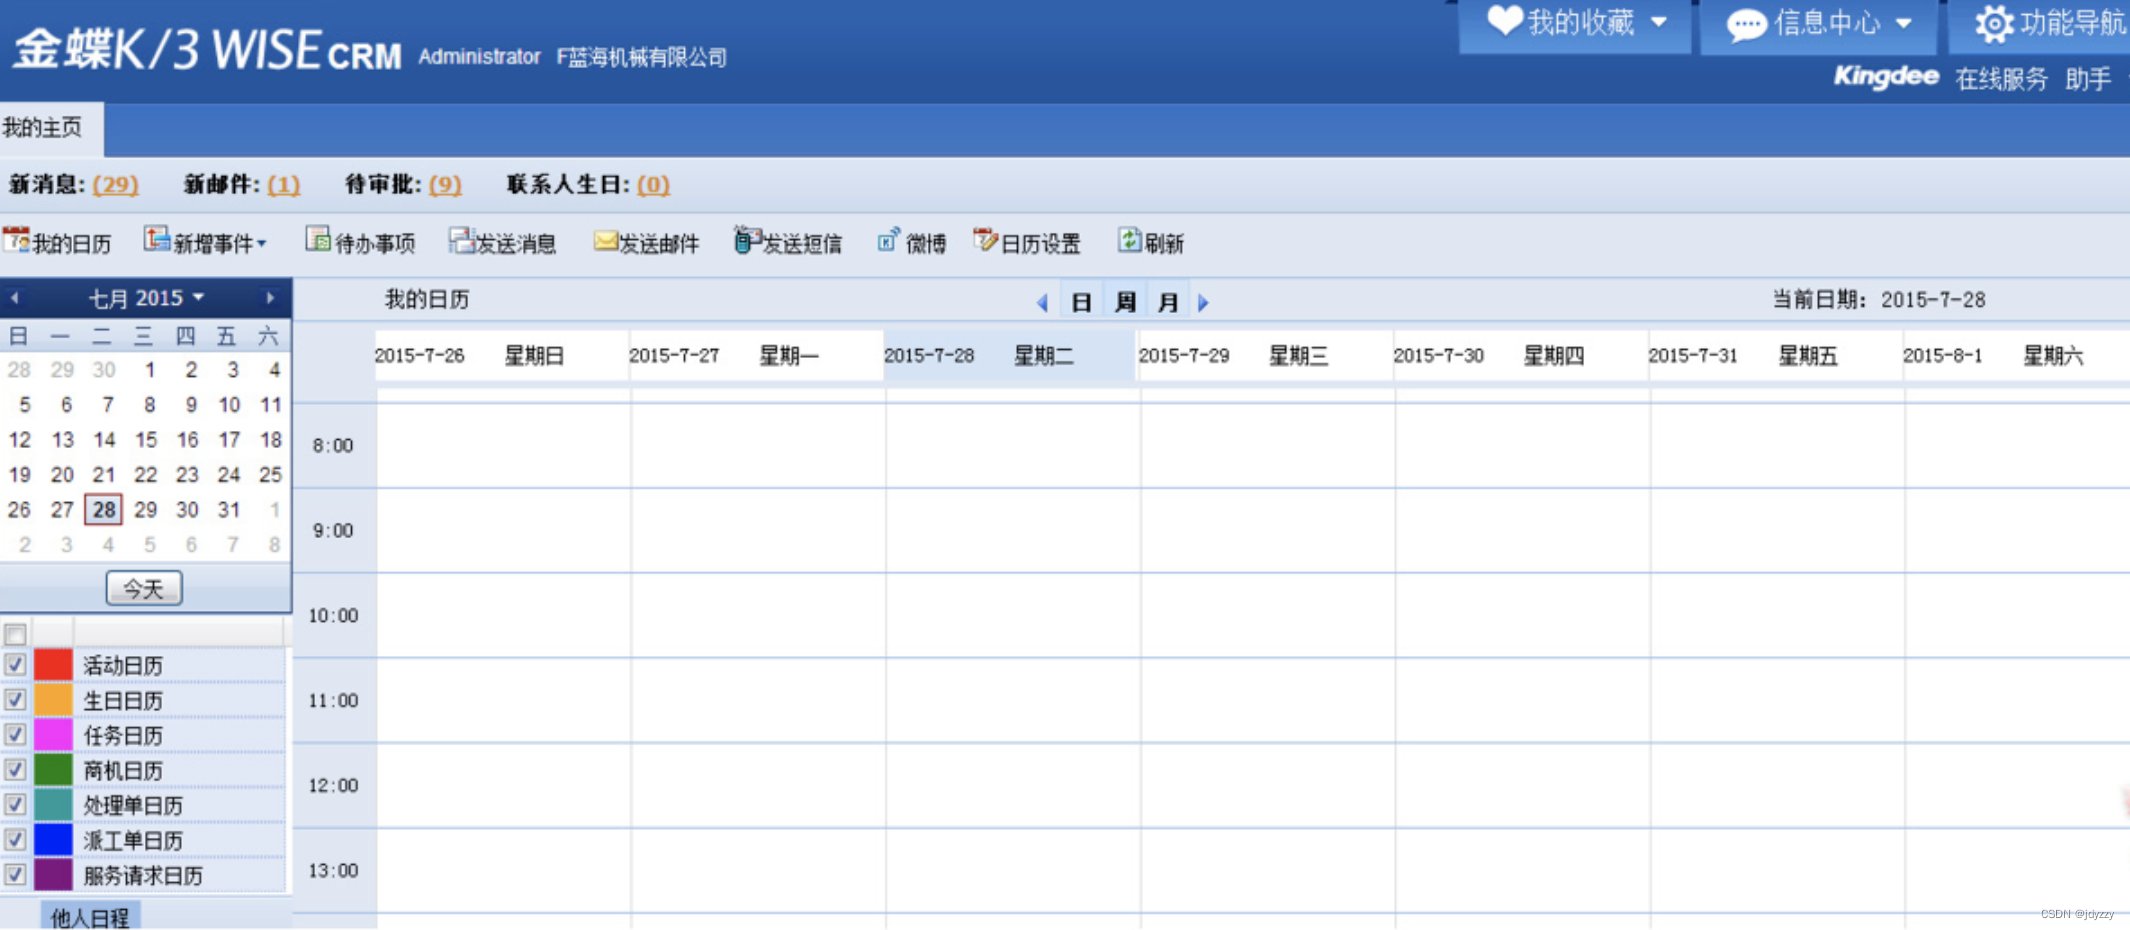Open contact birthdays count (0) link
The image size is (2130, 930).
click(653, 185)
